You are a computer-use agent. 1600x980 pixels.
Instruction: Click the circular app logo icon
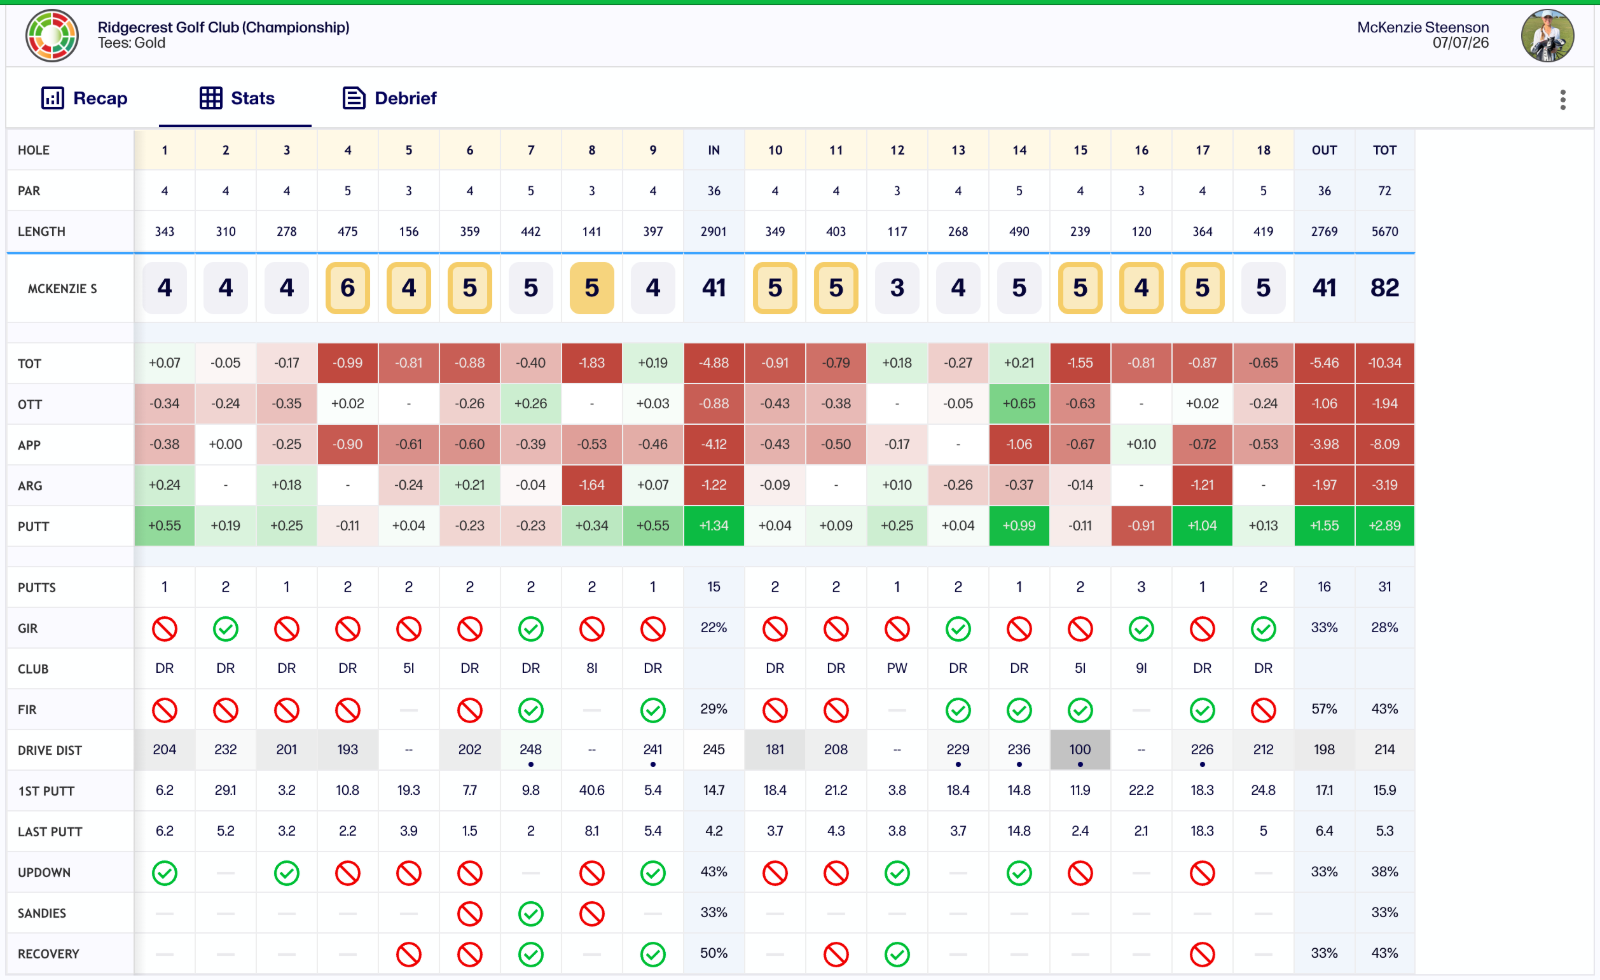[x=52, y=35]
